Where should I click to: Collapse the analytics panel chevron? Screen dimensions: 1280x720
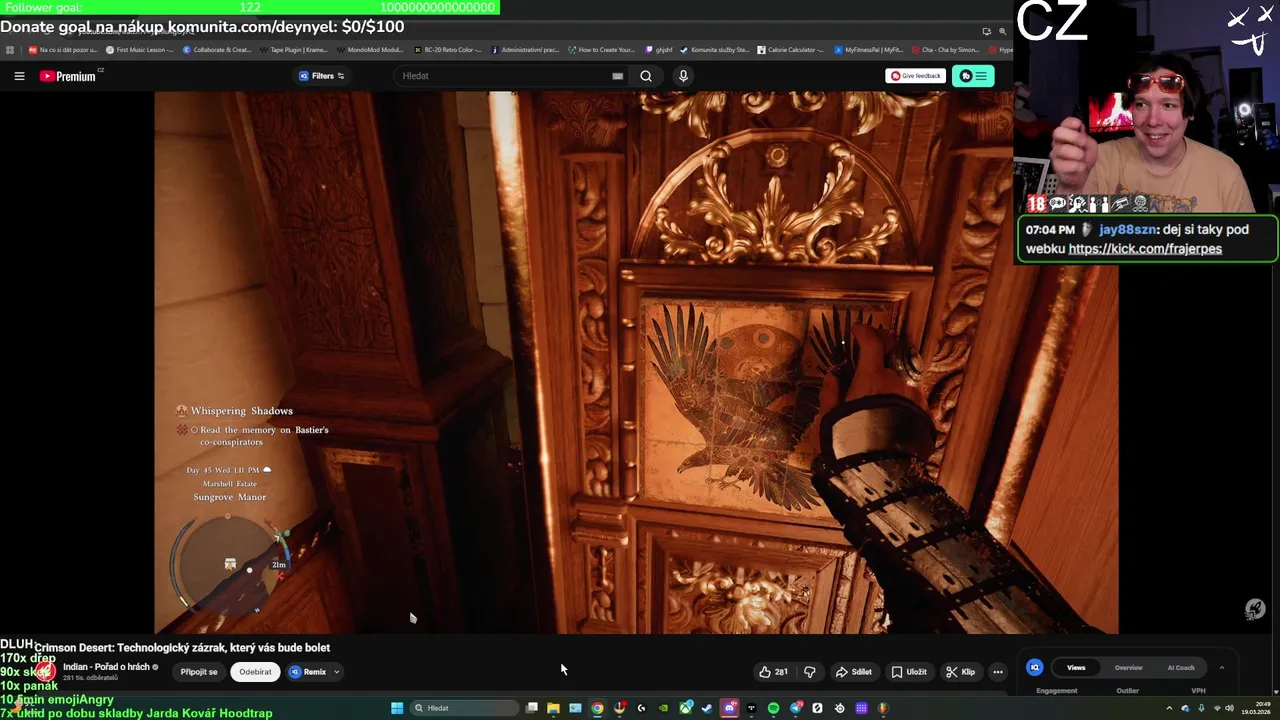tap(1221, 667)
